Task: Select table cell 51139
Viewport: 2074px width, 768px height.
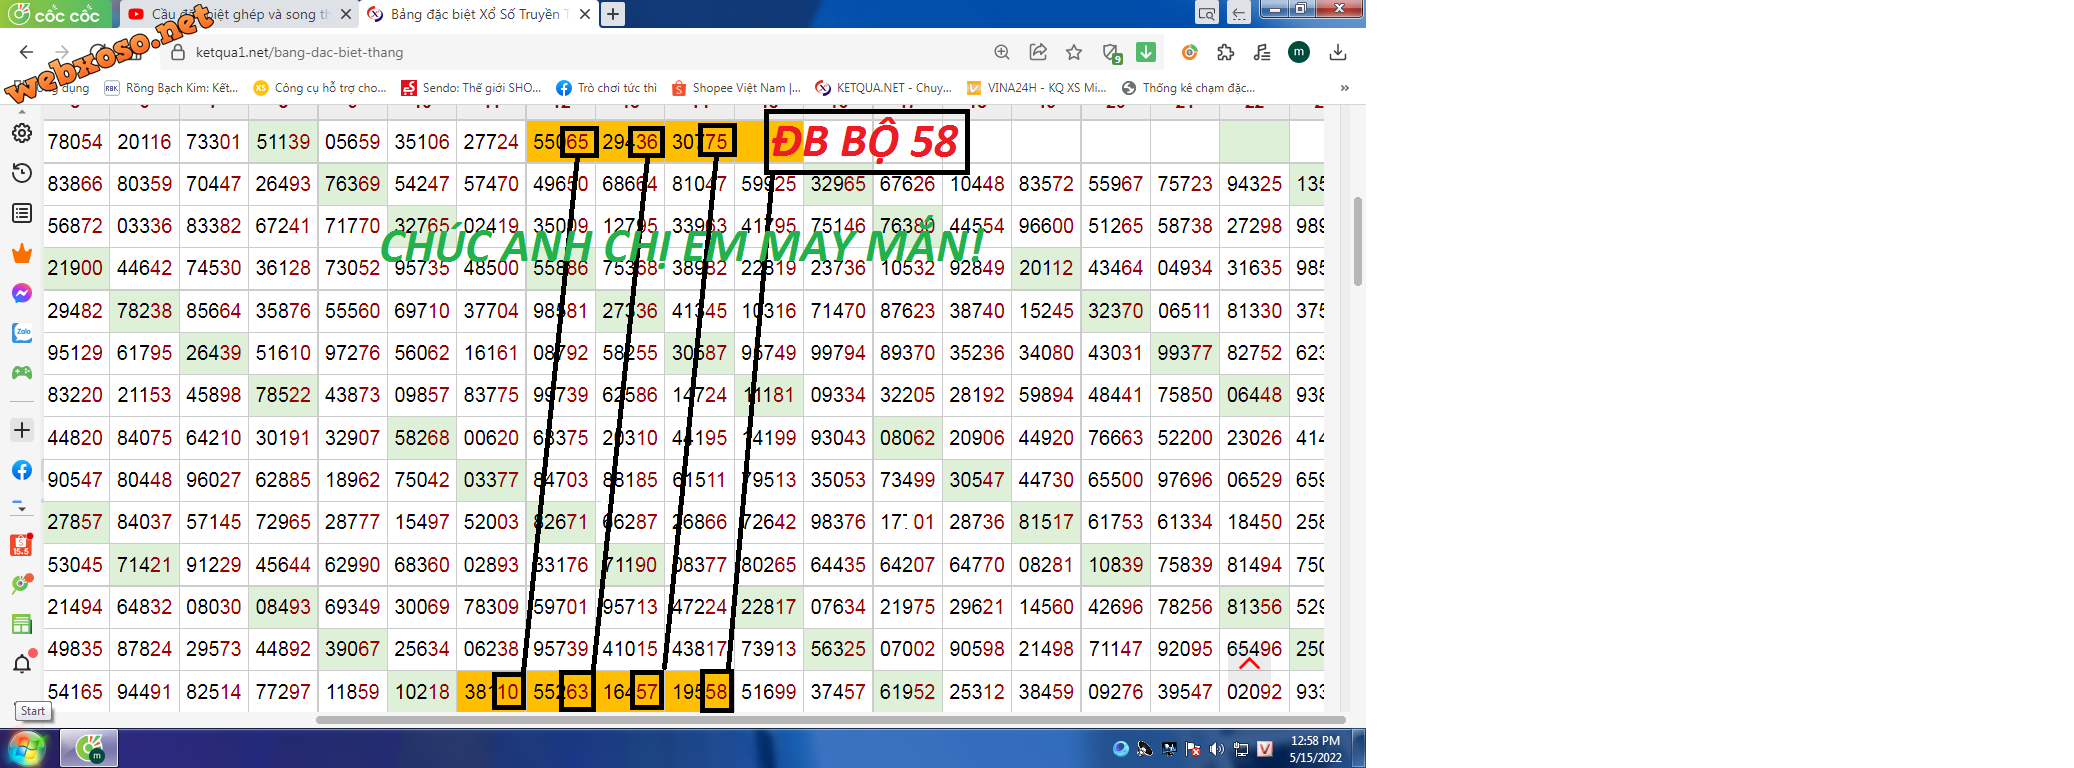Action: [283, 142]
